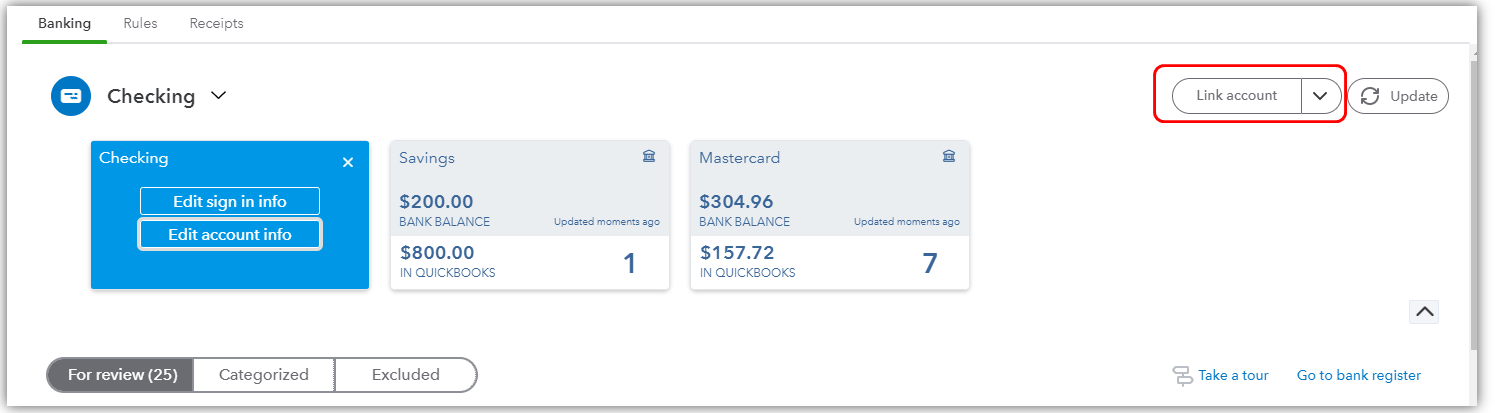Viewport: 1495px width, 413px height.
Task: Click the bank icon on the Savings card
Action: coord(649,157)
